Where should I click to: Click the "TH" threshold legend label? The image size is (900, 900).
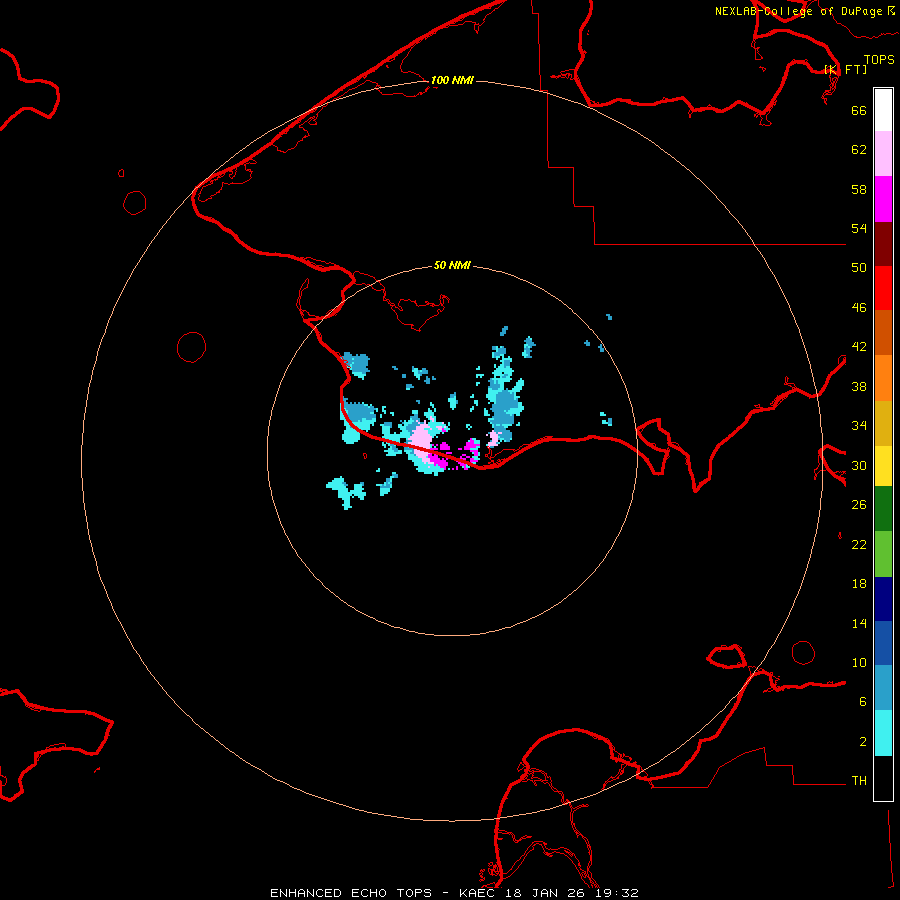click(859, 781)
